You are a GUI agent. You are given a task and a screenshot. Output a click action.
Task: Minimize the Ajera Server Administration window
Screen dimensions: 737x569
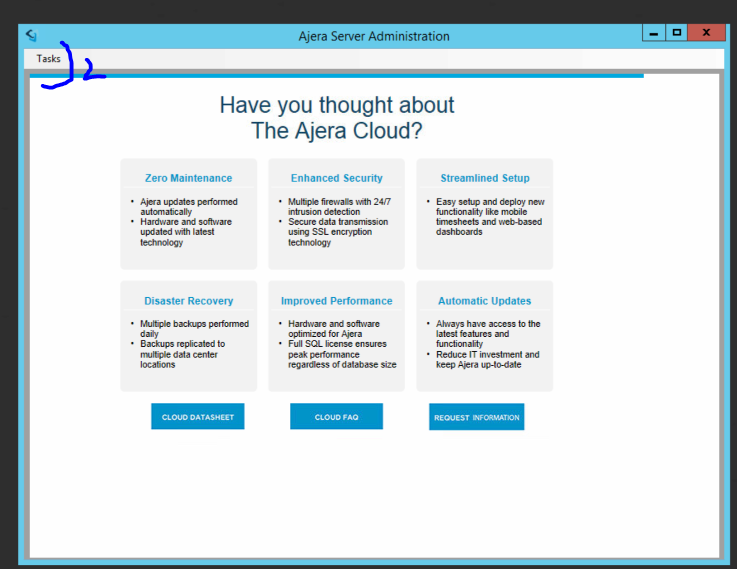click(x=653, y=33)
